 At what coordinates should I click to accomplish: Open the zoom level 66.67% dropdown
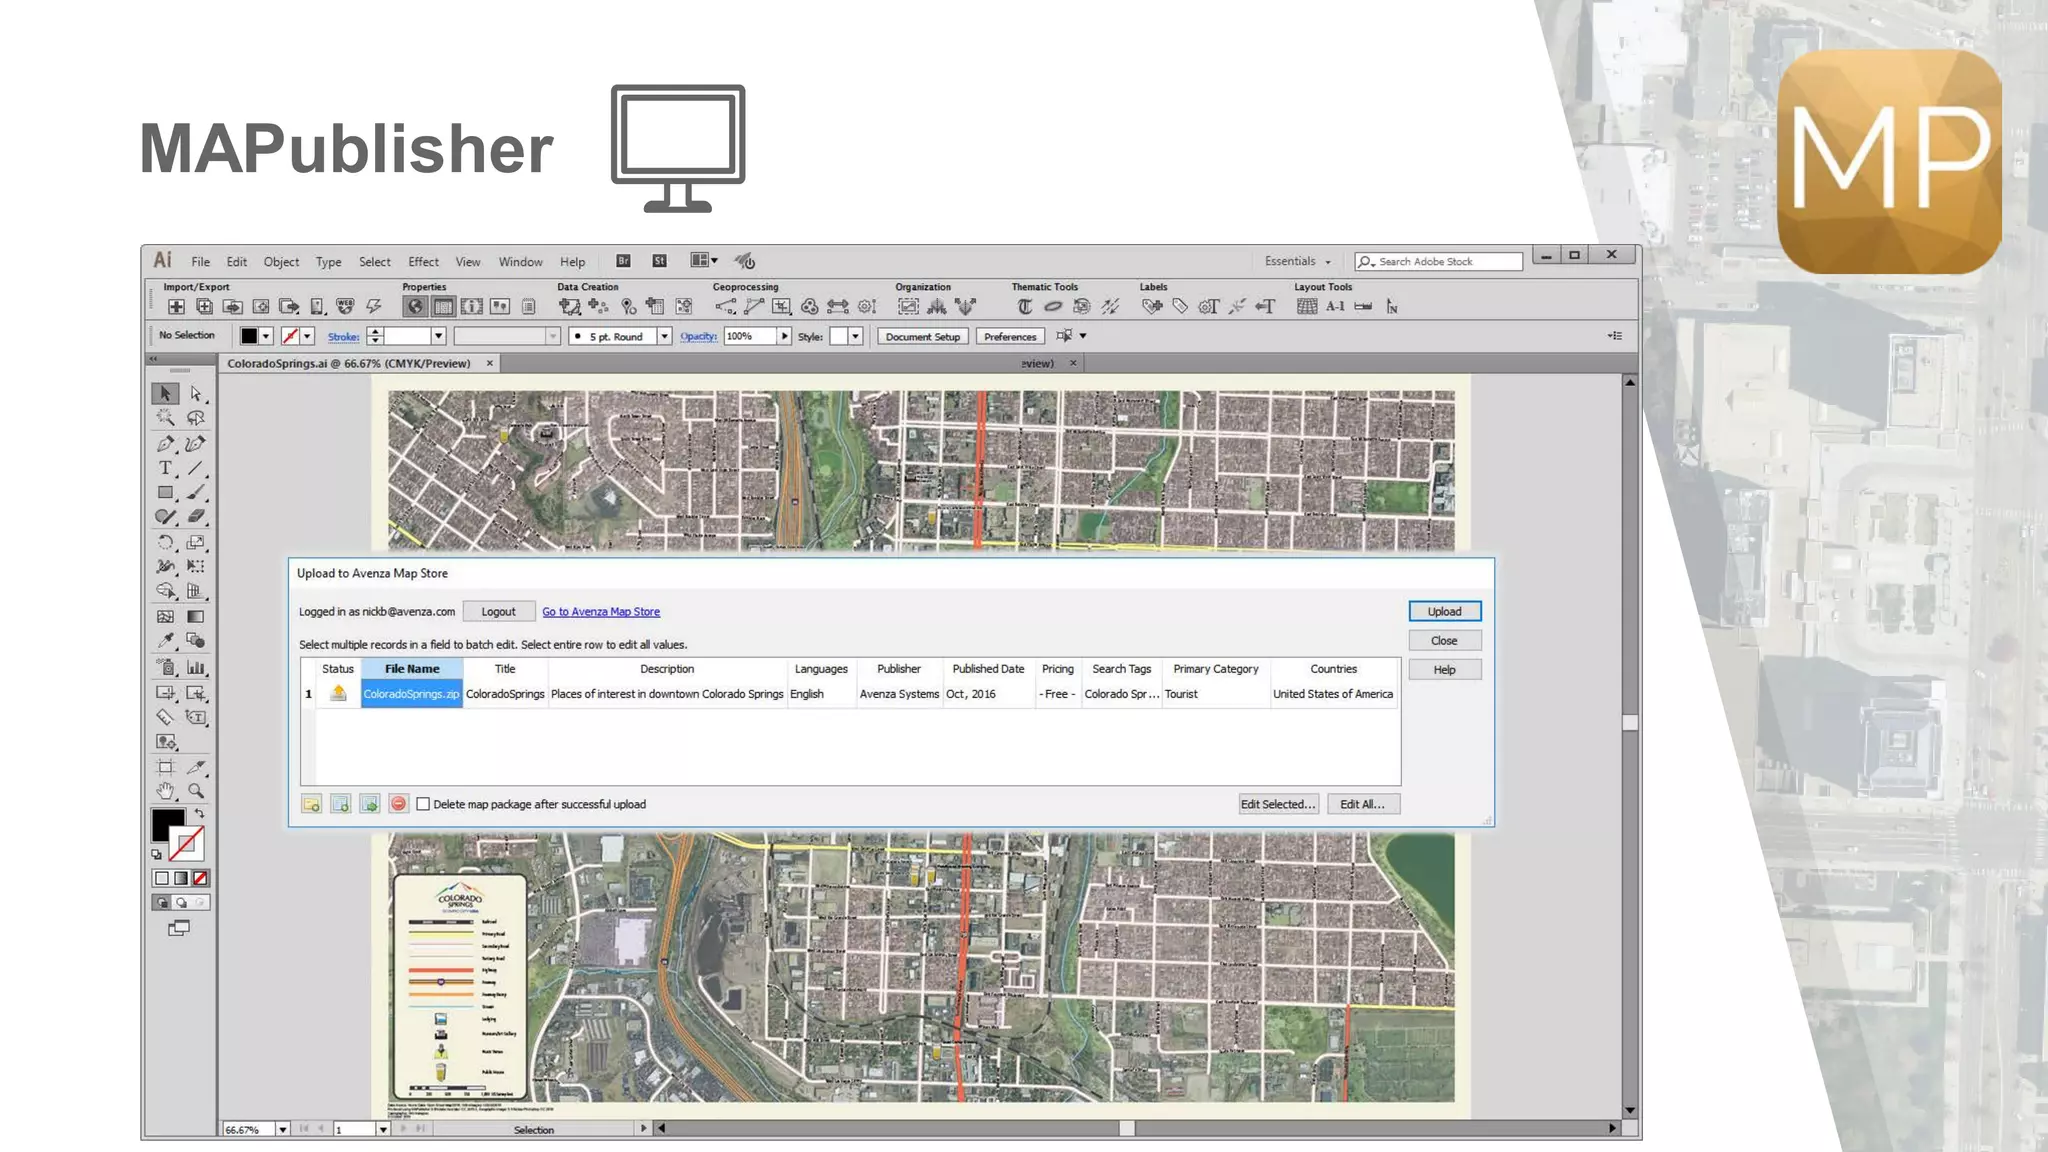pyautogui.click(x=282, y=1129)
